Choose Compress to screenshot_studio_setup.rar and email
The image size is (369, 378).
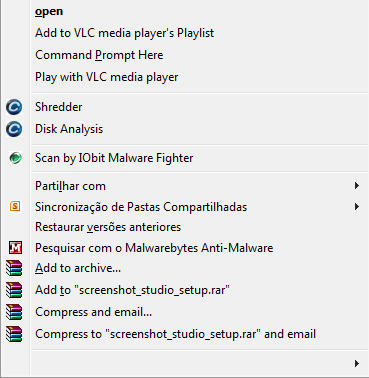[175, 334]
